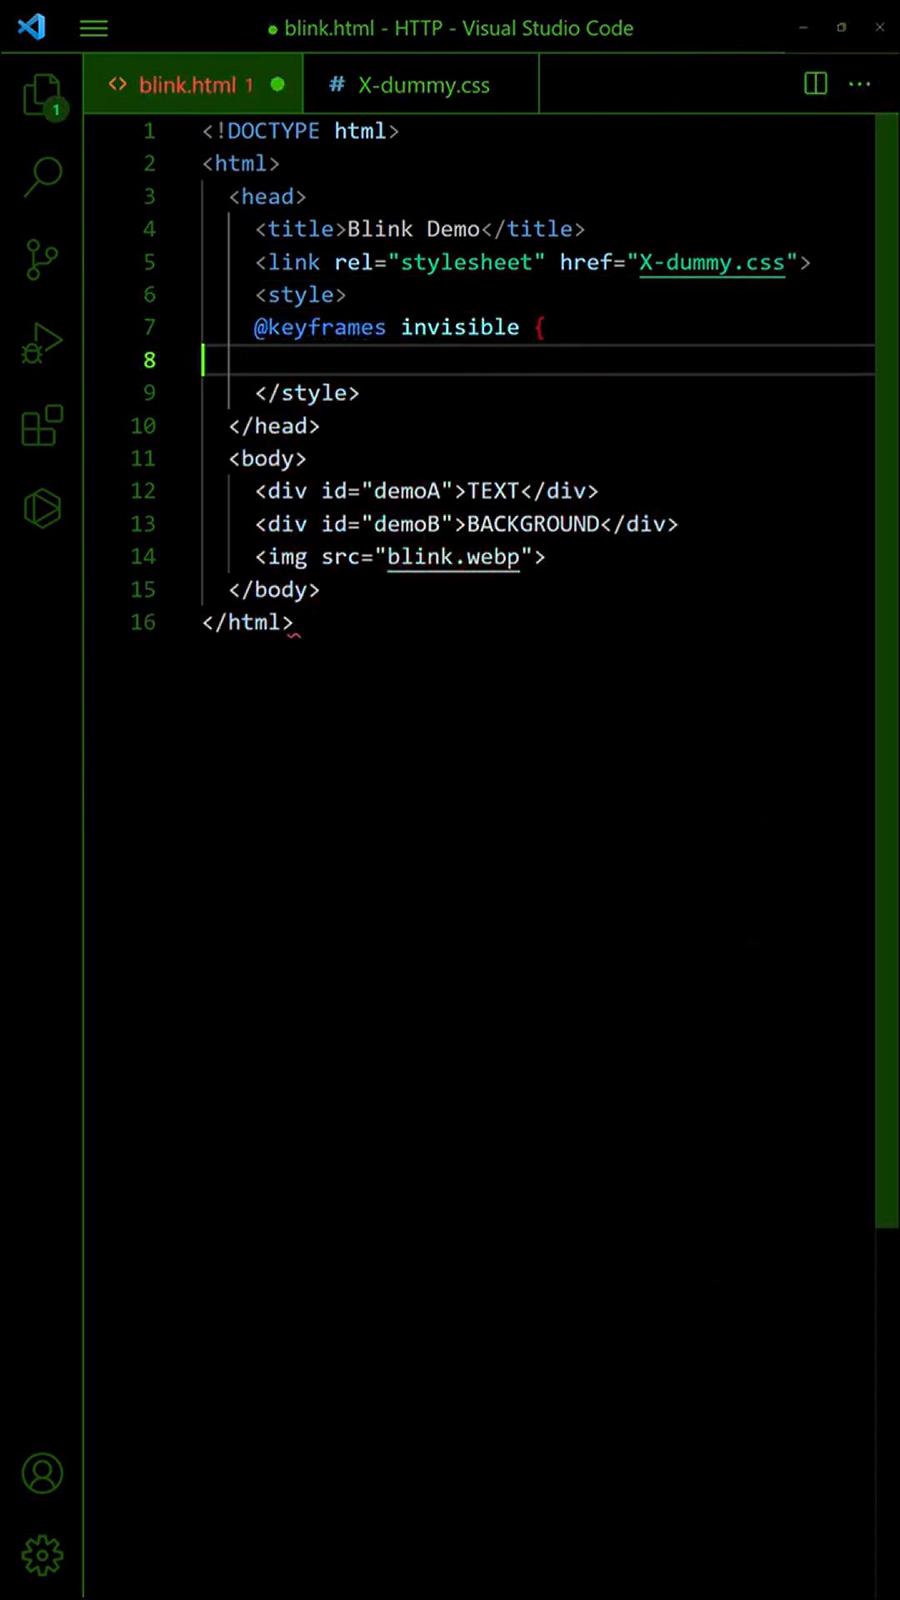Open the Accounts menu icon
900x1600 pixels.
(42, 1473)
